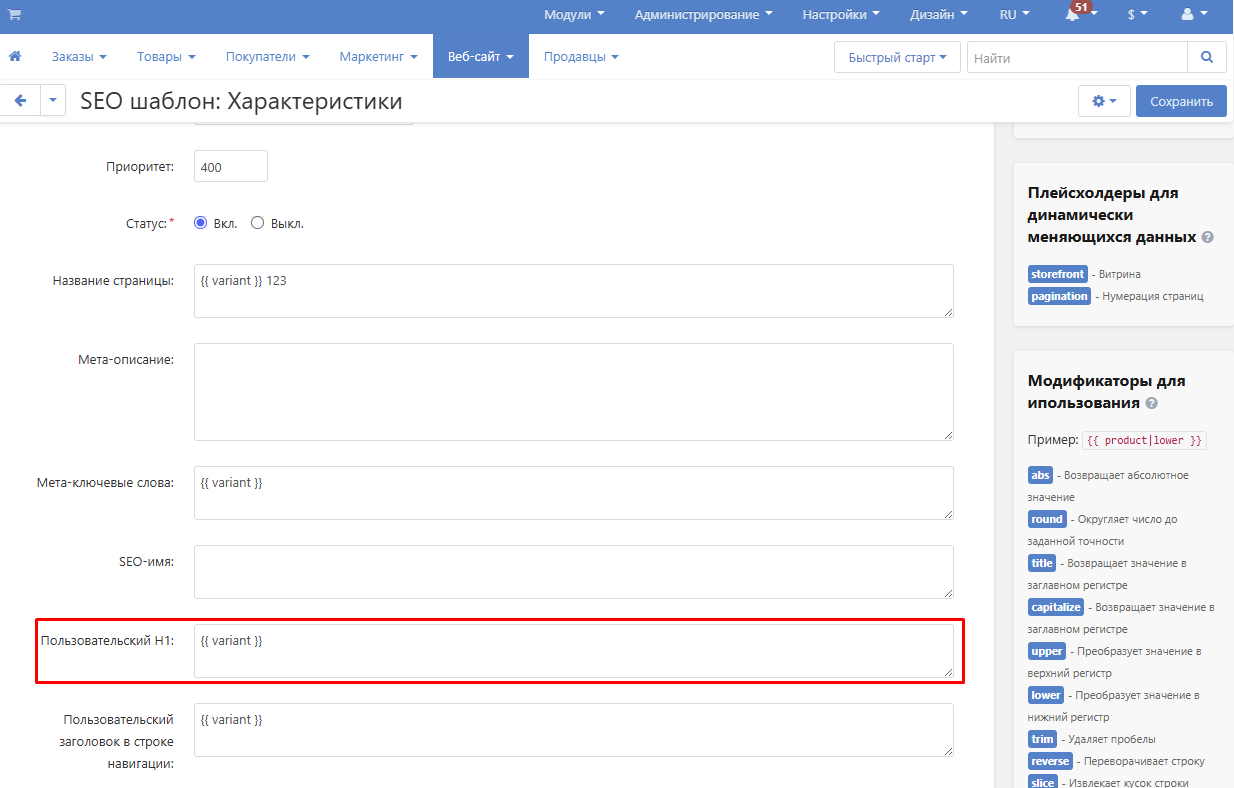Expand the Быстрый старт dropdown

(x=897, y=57)
